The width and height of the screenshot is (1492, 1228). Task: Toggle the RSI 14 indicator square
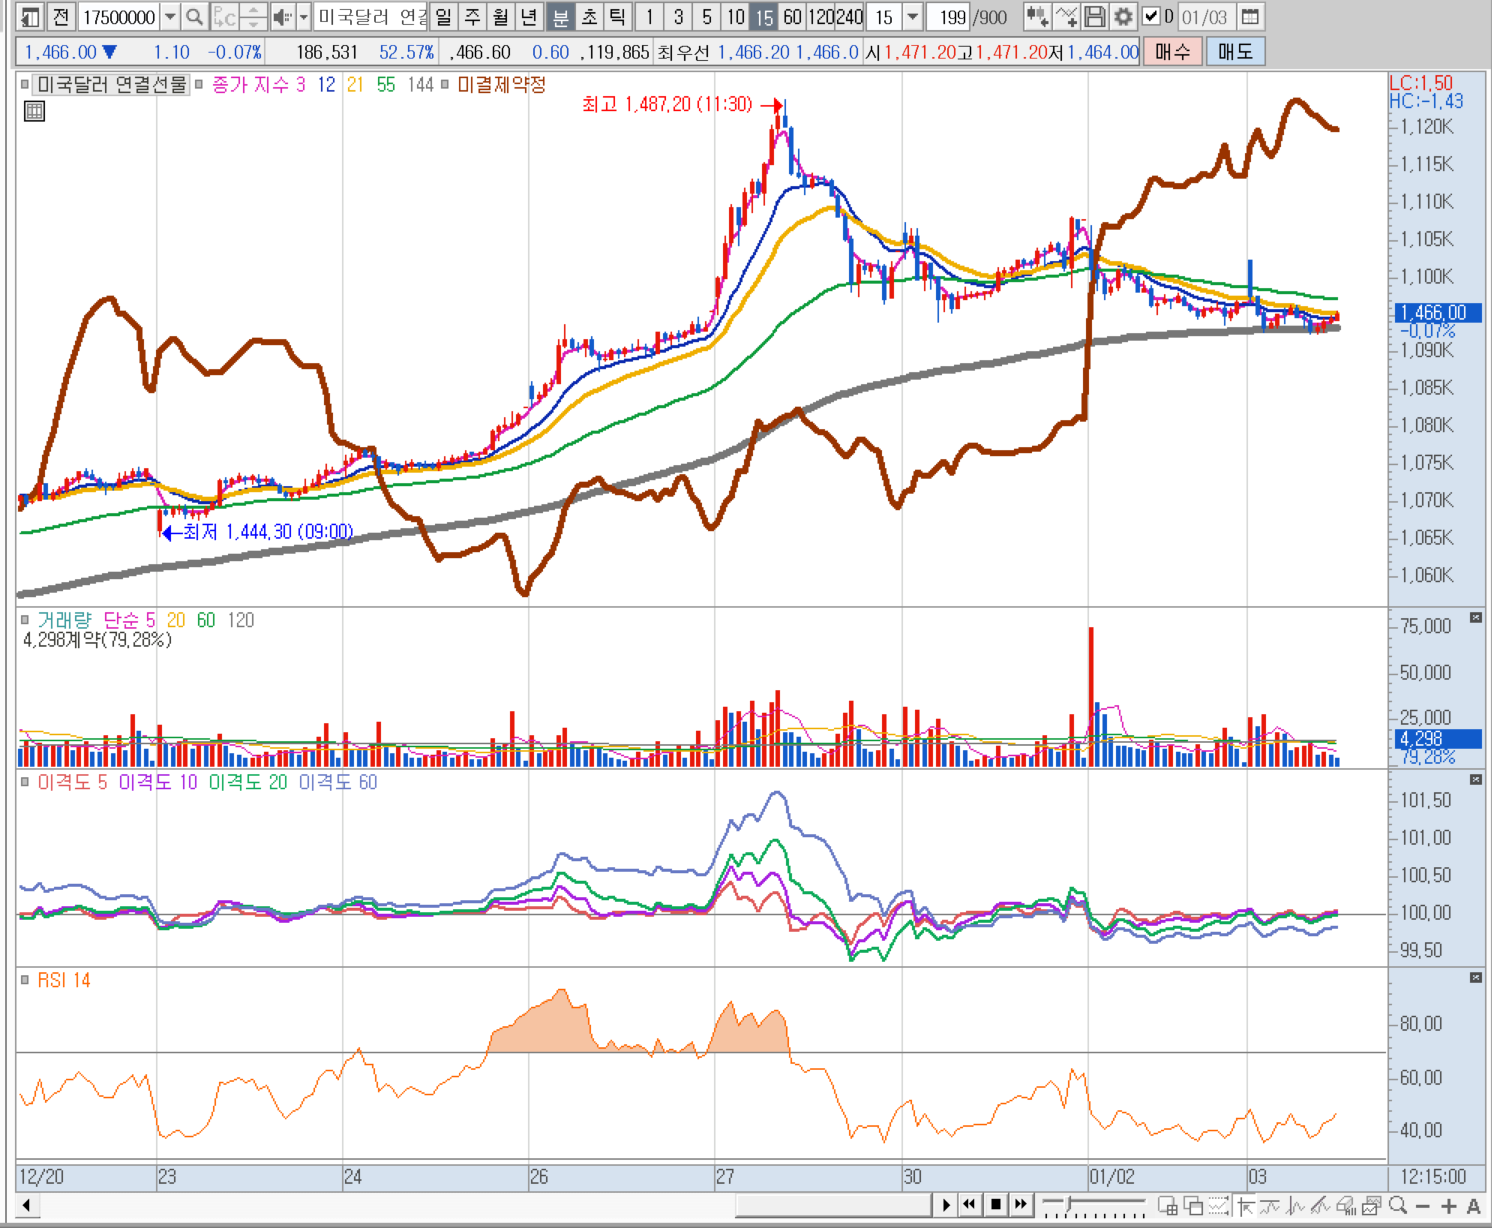25,980
